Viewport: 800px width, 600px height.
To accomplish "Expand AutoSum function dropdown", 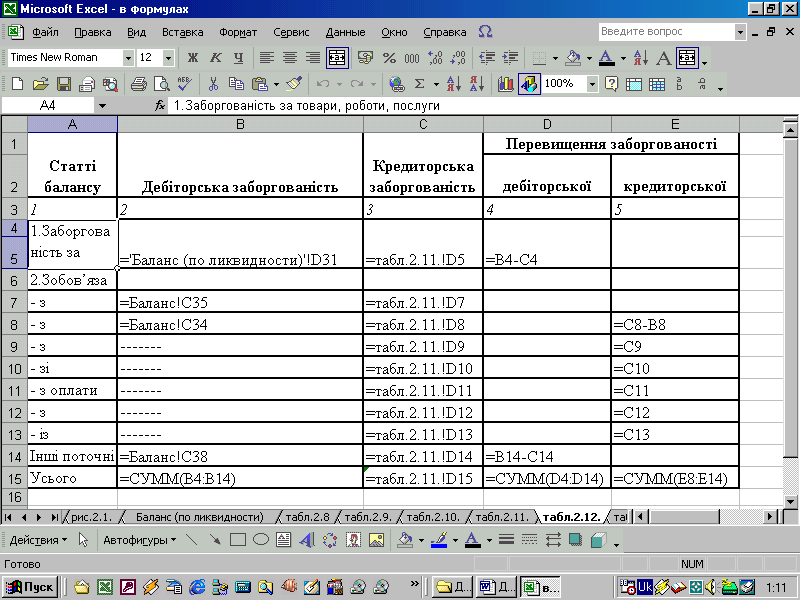I will coord(436,84).
